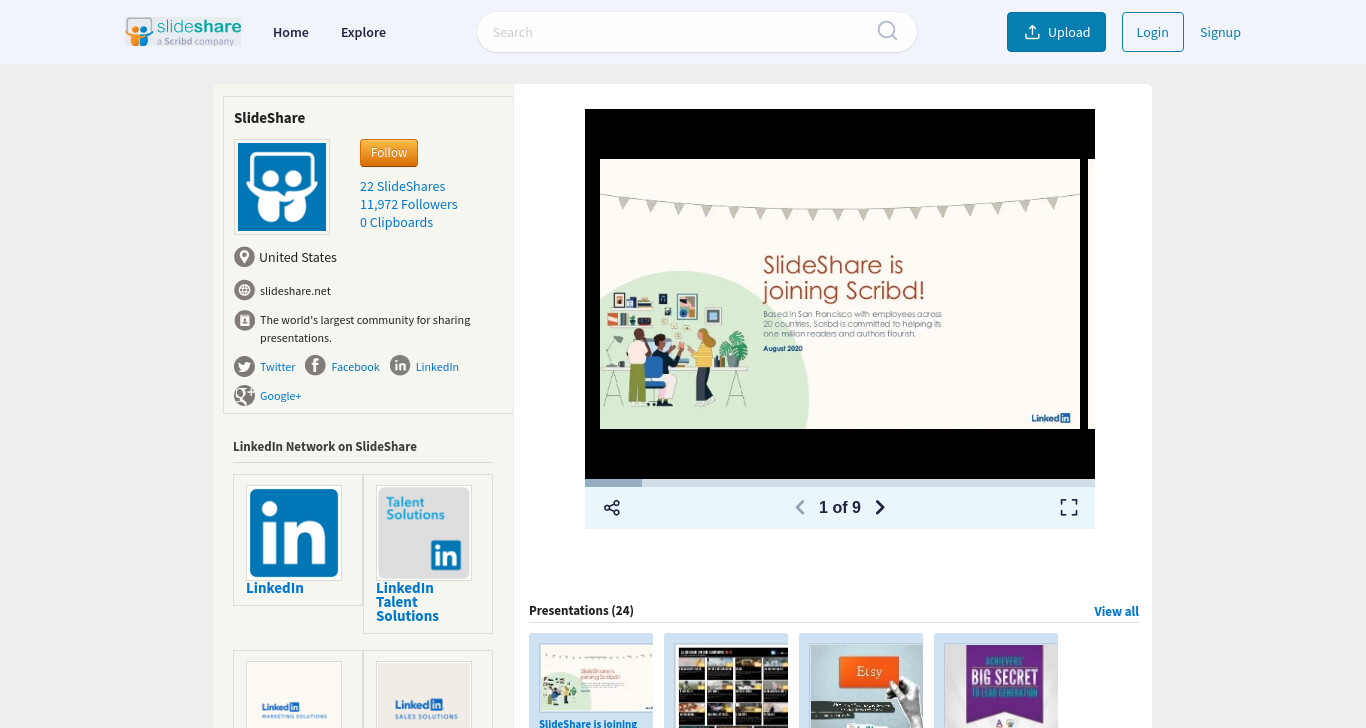Click the LinkedIn circle icon in profile

tap(400, 366)
